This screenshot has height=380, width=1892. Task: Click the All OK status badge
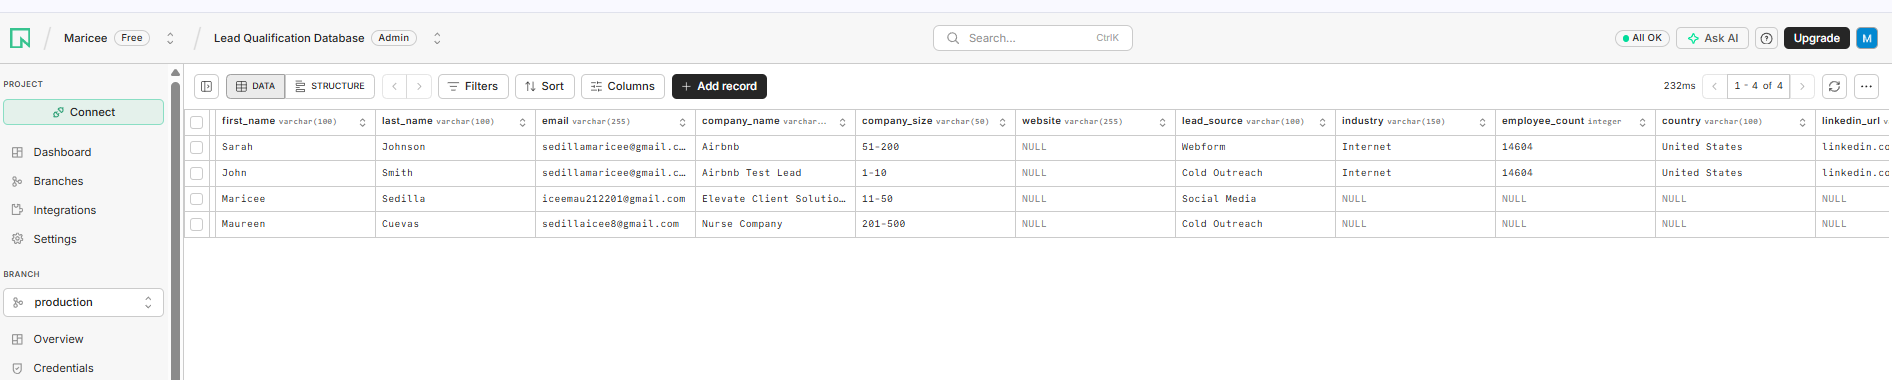[x=1642, y=38]
